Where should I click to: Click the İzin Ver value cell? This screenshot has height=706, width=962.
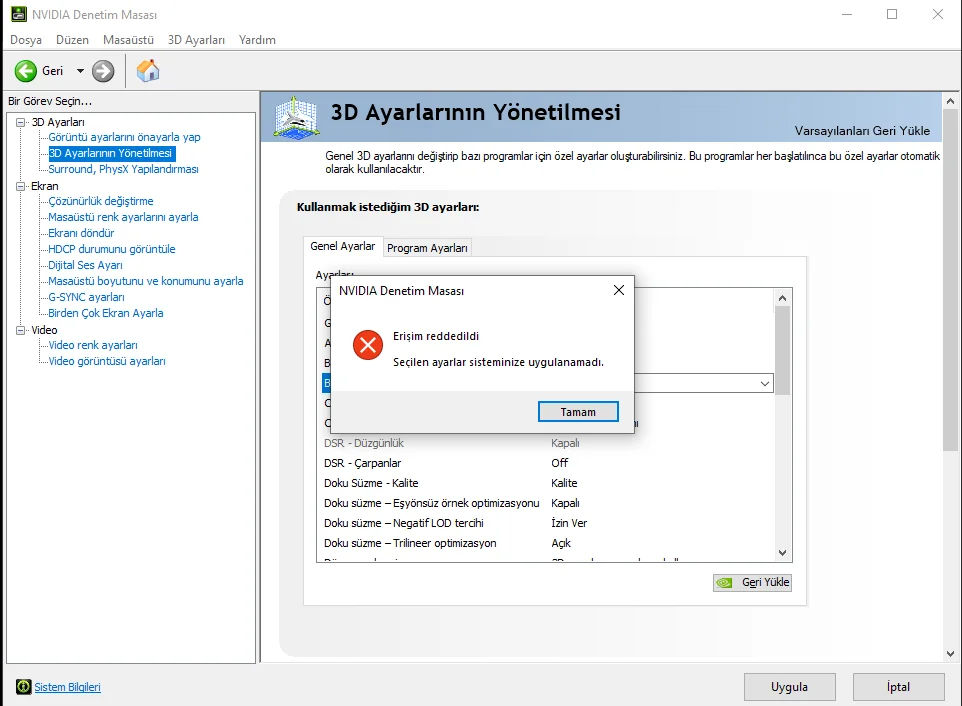click(569, 523)
